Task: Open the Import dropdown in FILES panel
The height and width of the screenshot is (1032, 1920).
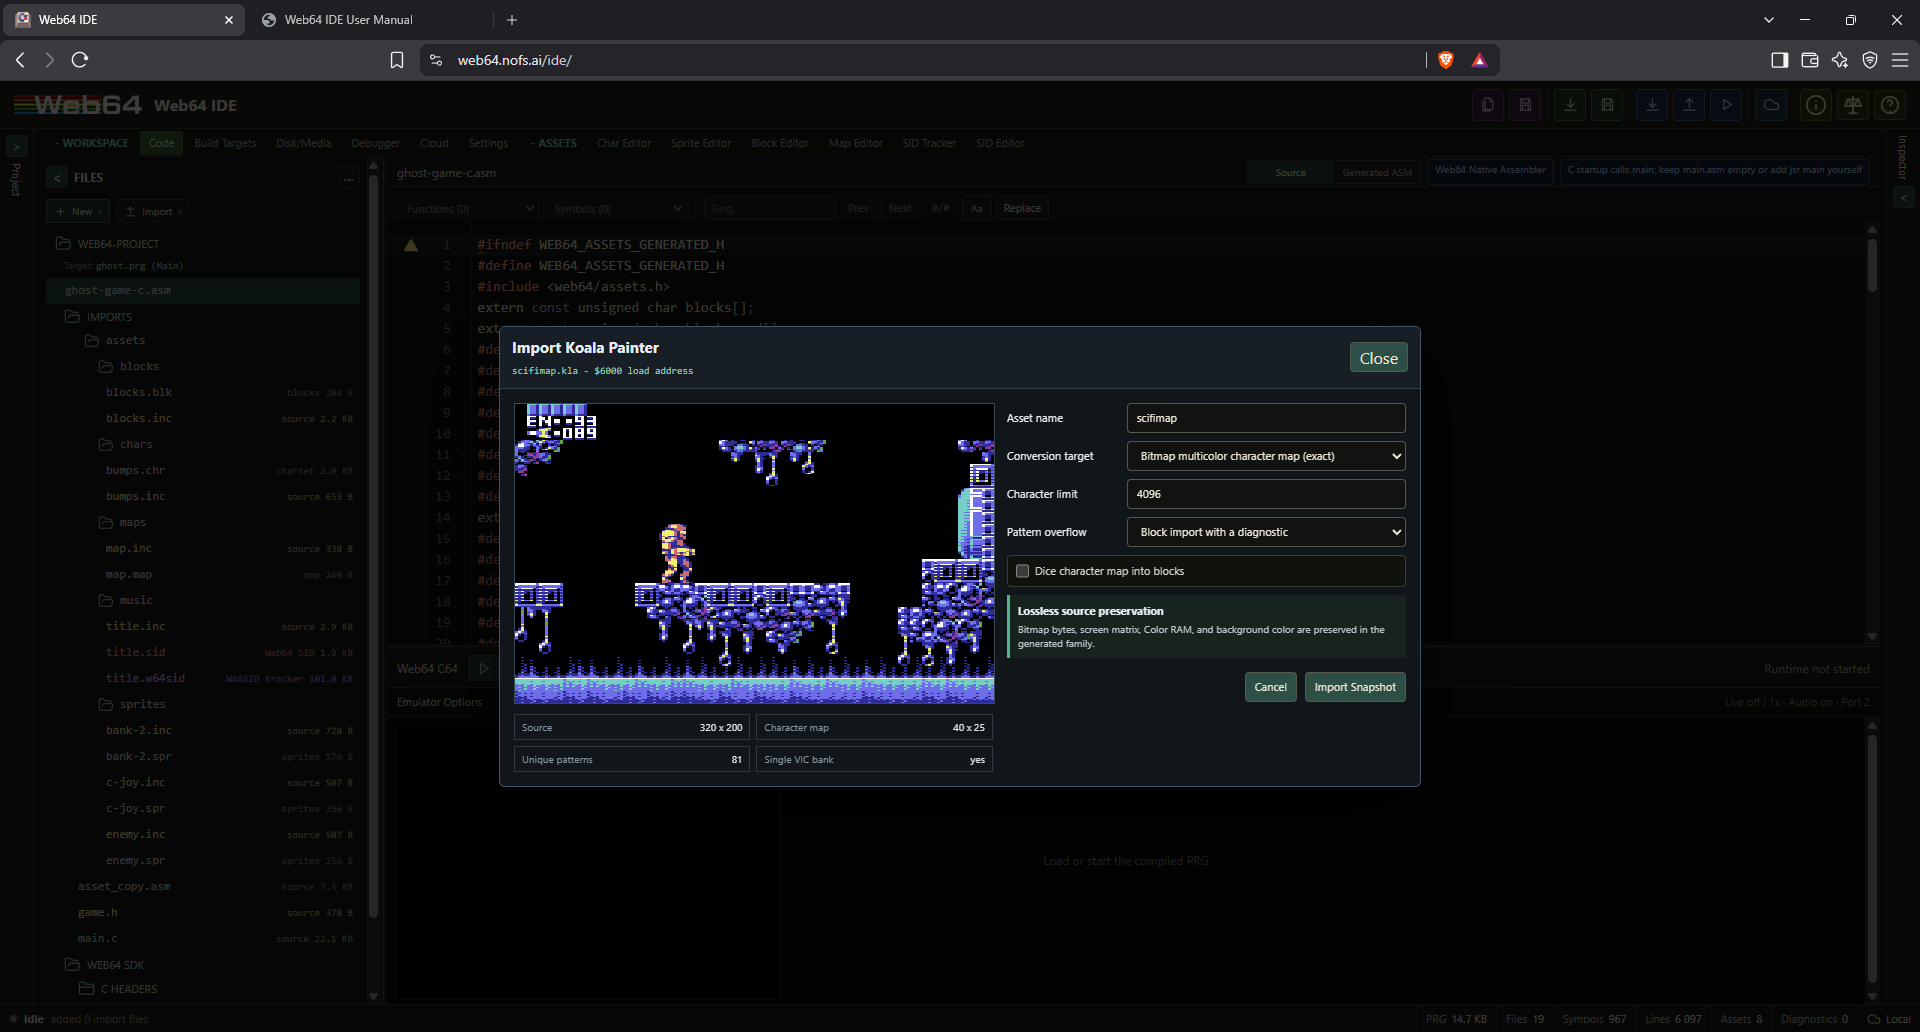Action: 153,211
